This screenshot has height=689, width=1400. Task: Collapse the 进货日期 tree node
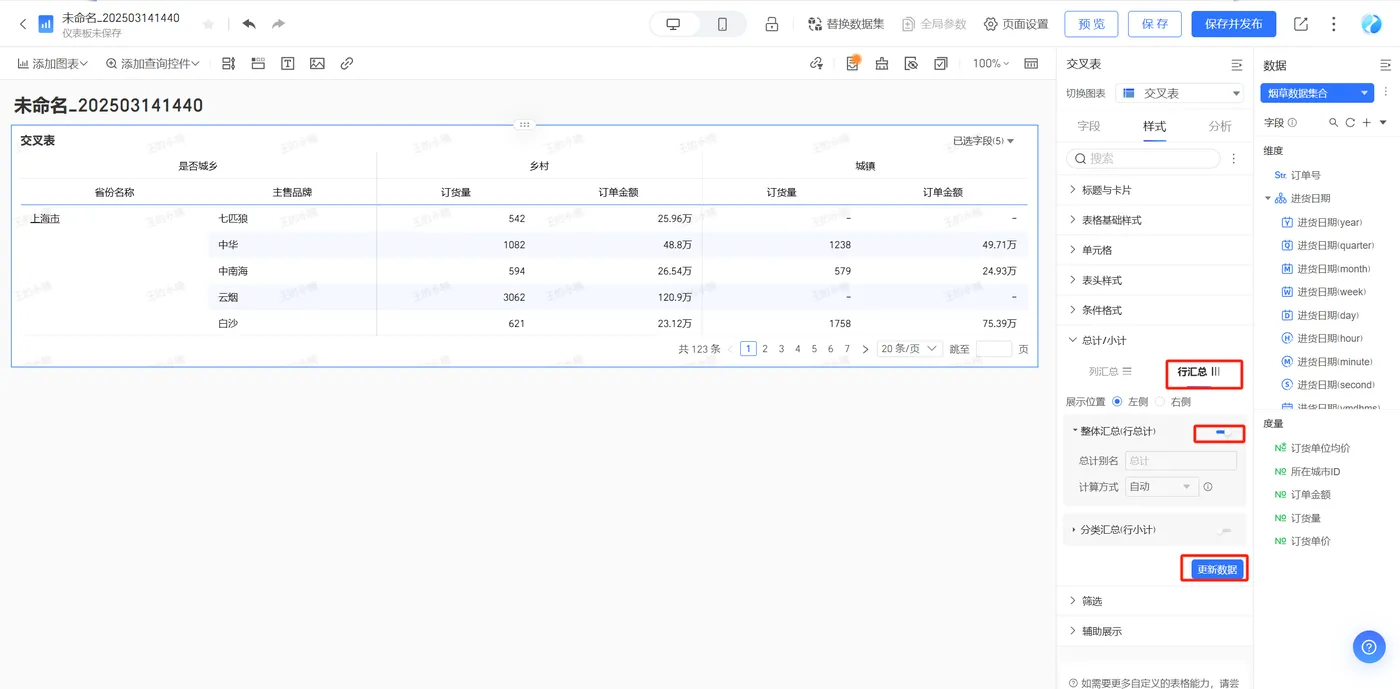tap(1268, 199)
